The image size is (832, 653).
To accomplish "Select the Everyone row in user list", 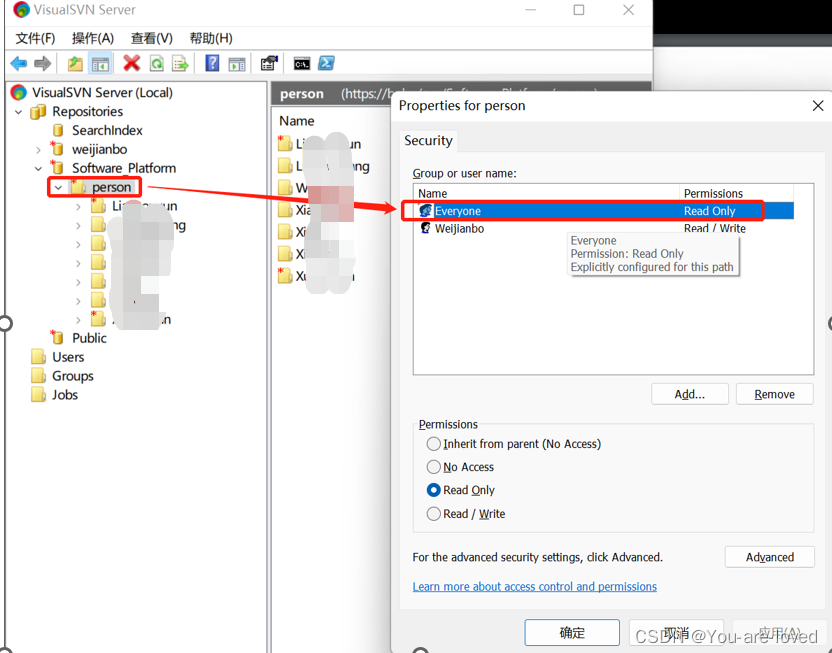I will pyautogui.click(x=604, y=211).
